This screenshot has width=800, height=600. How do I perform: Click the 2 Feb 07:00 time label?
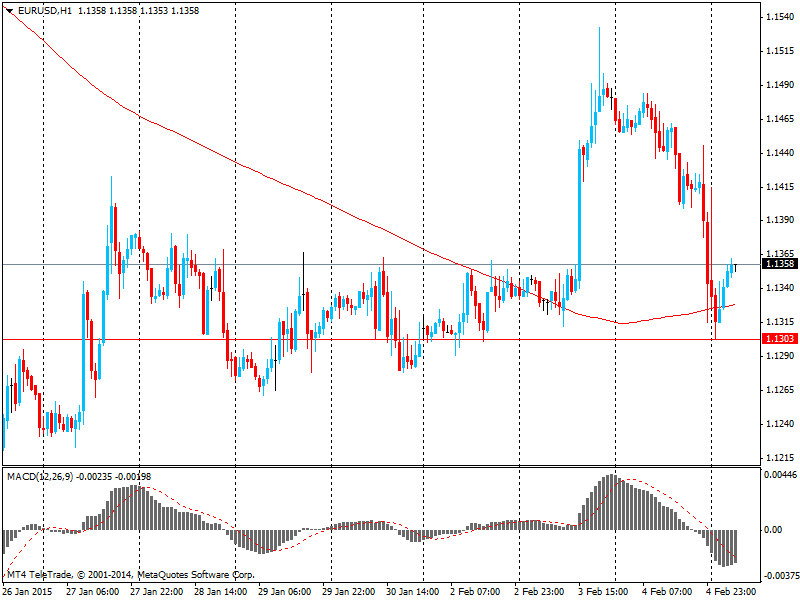475,592
